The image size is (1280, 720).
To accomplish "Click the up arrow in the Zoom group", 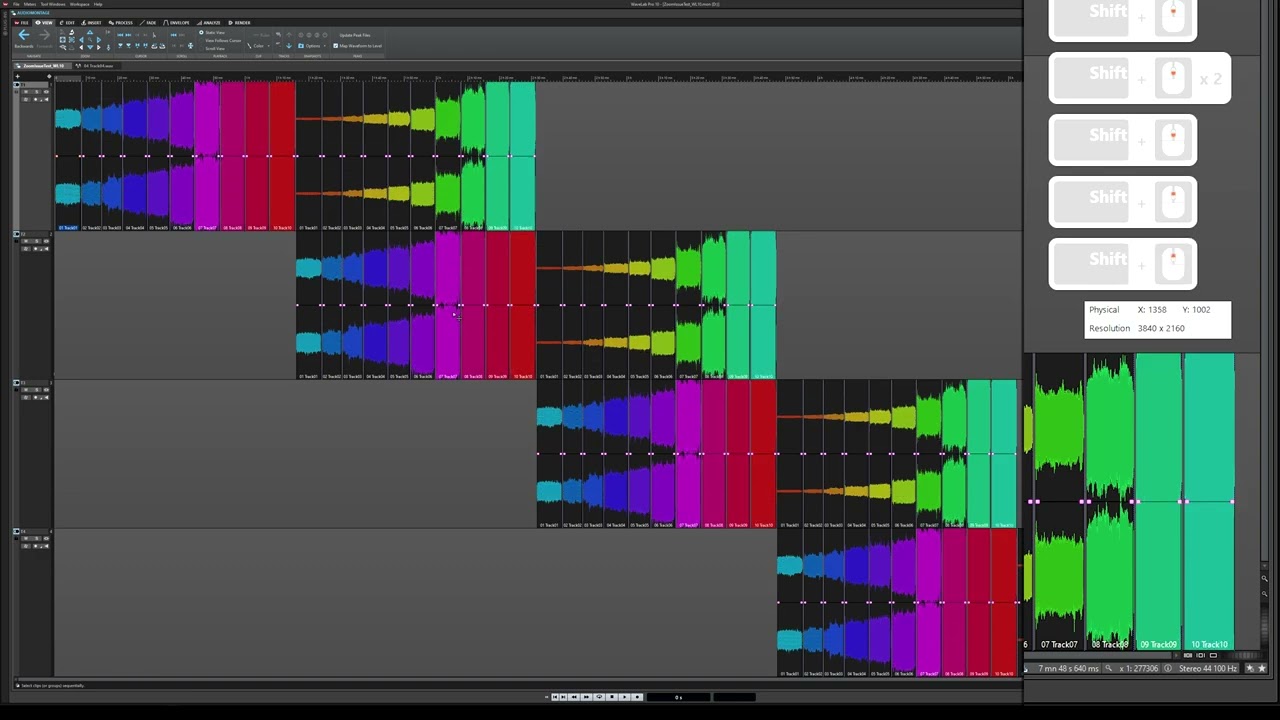I will [x=90, y=32].
